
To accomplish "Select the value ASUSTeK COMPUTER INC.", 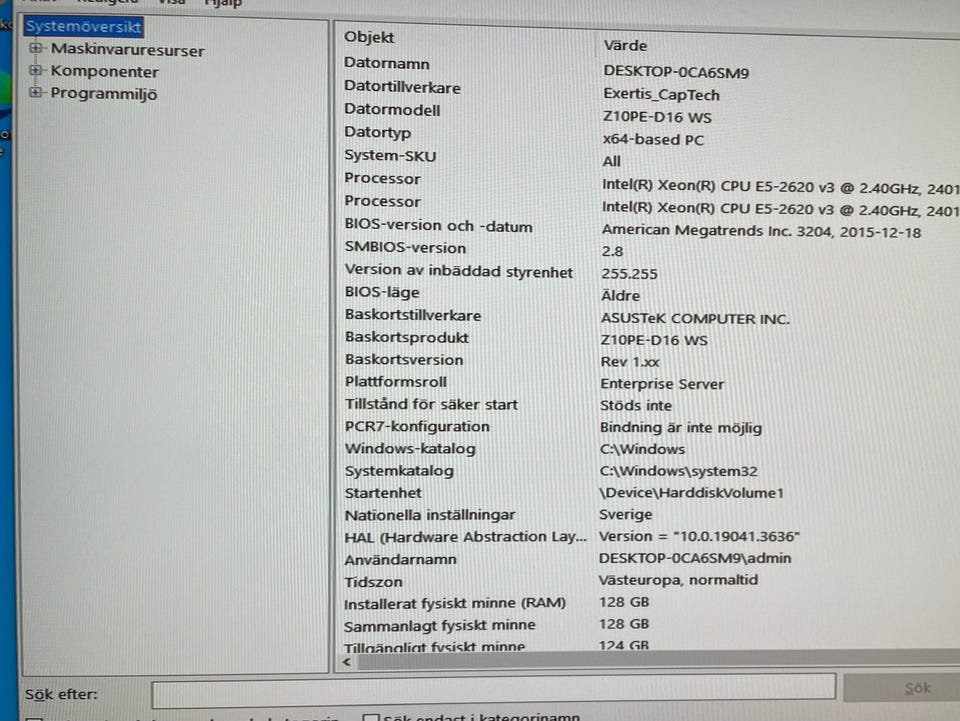I will (695, 318).
